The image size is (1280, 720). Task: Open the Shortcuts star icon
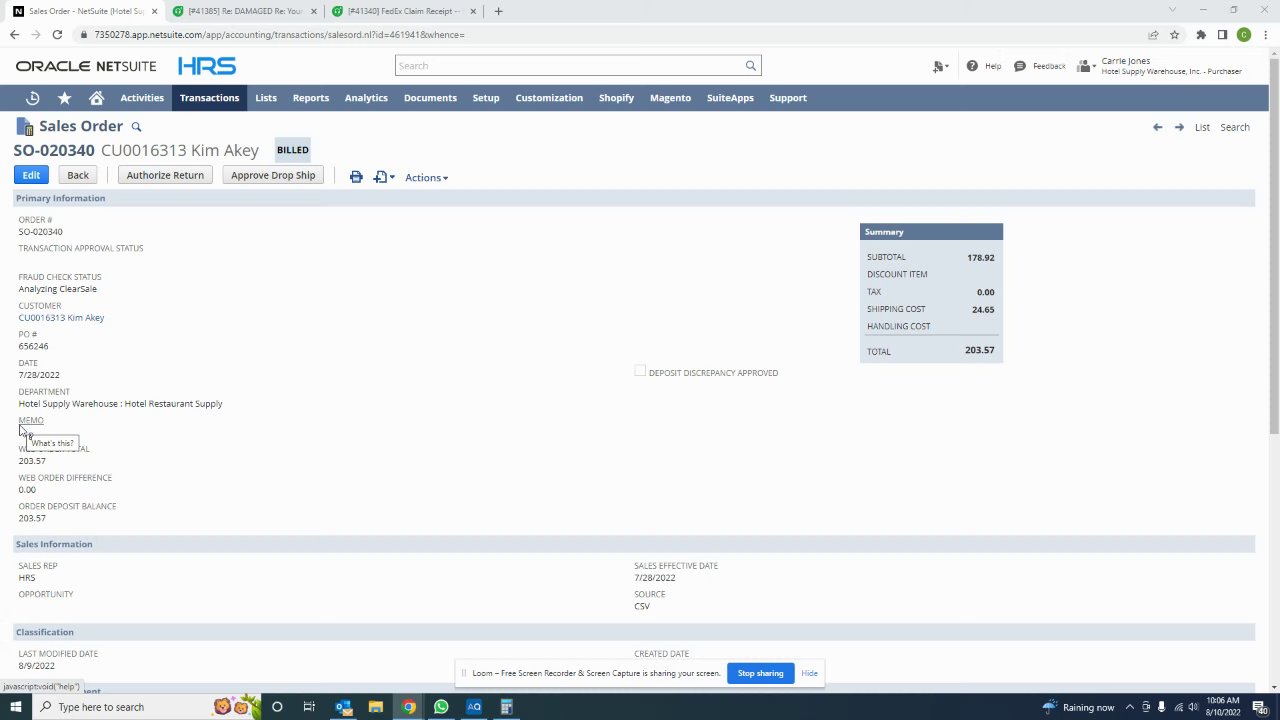point(65,98)
